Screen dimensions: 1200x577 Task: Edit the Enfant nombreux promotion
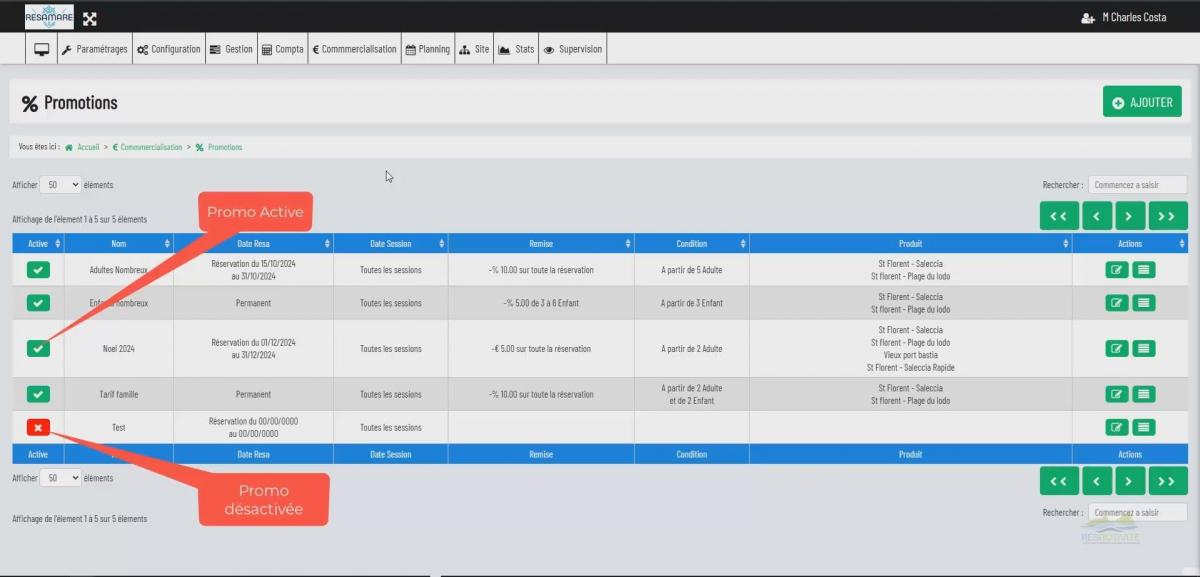tap(1116, 302)
